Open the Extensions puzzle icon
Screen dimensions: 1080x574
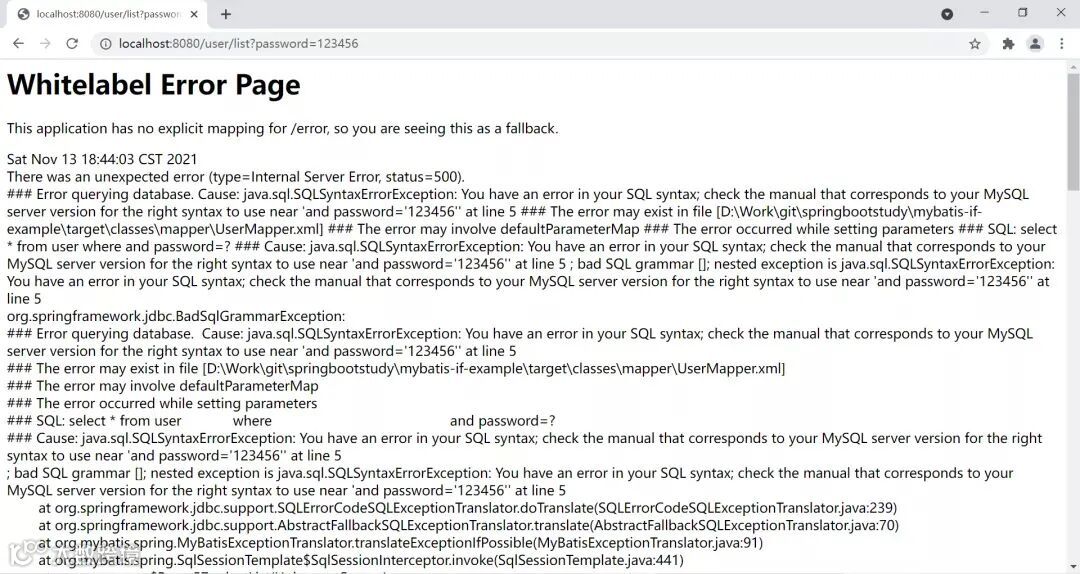coord(1008,44)
